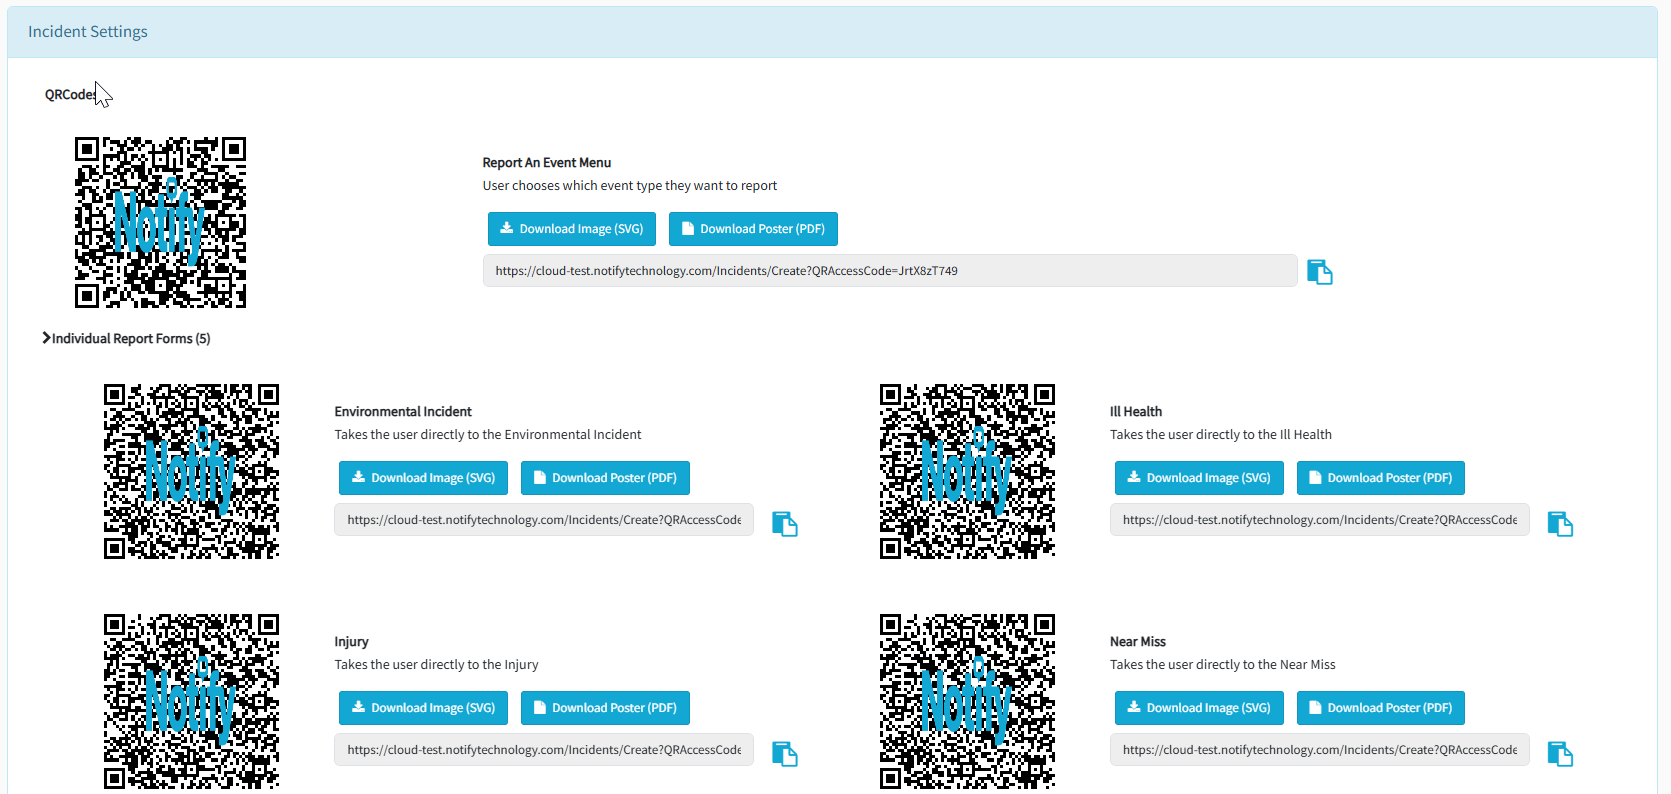The width and height of the screenshot is (1671, 794).
Task: Download Near Miss PDF poster
Action: click(x=1380, y=708)
